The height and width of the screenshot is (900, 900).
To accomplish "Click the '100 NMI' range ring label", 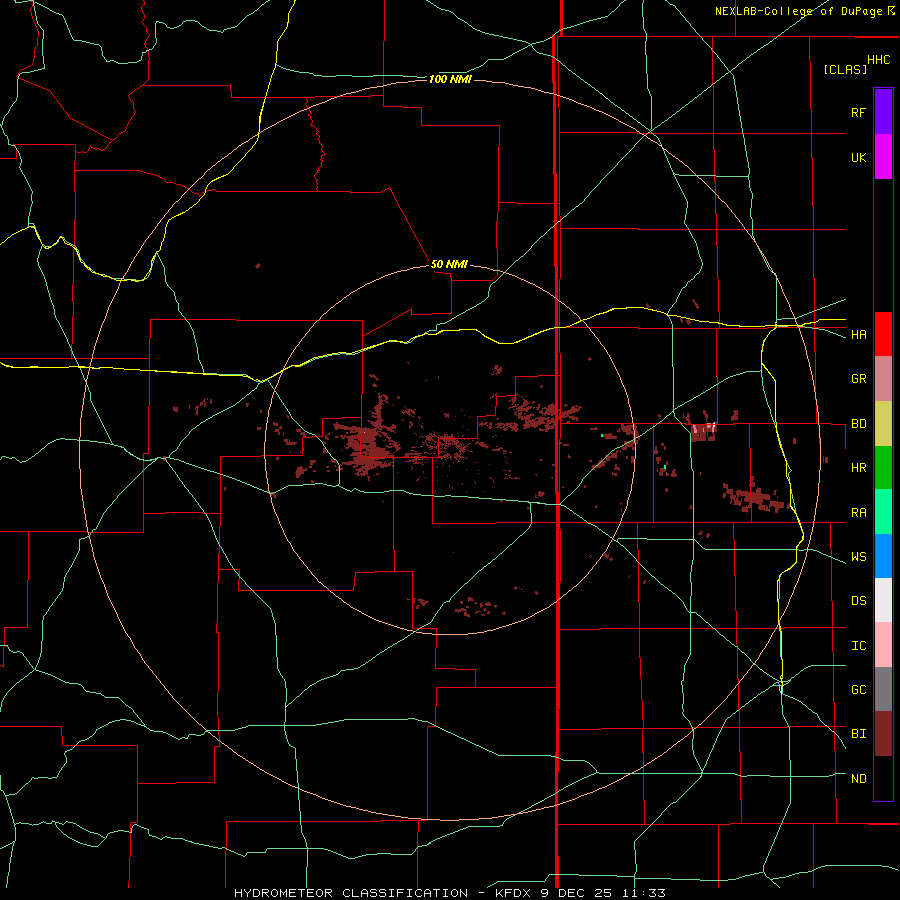I will tap(450, 79).
